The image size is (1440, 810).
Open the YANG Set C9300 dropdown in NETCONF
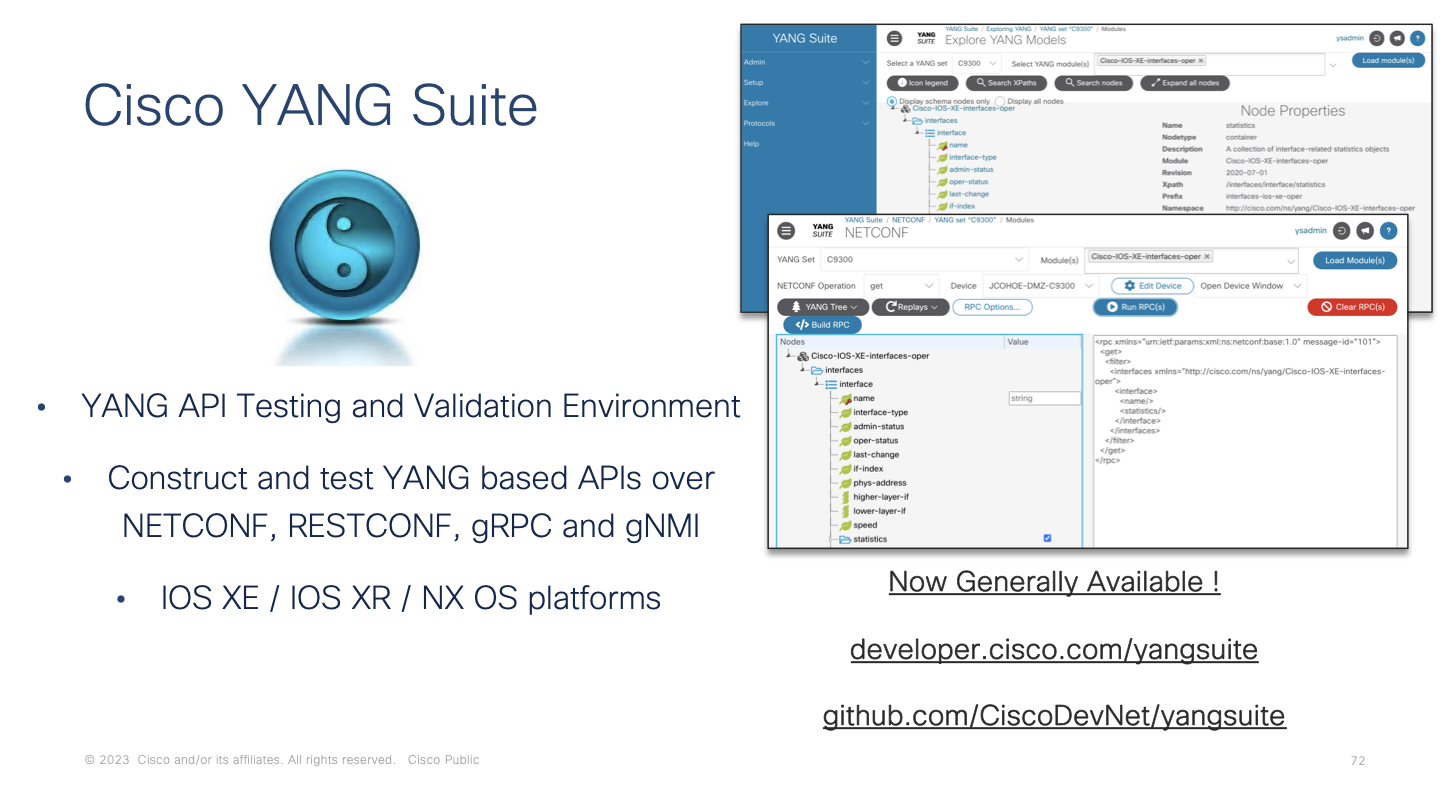(x=925, y=260)
